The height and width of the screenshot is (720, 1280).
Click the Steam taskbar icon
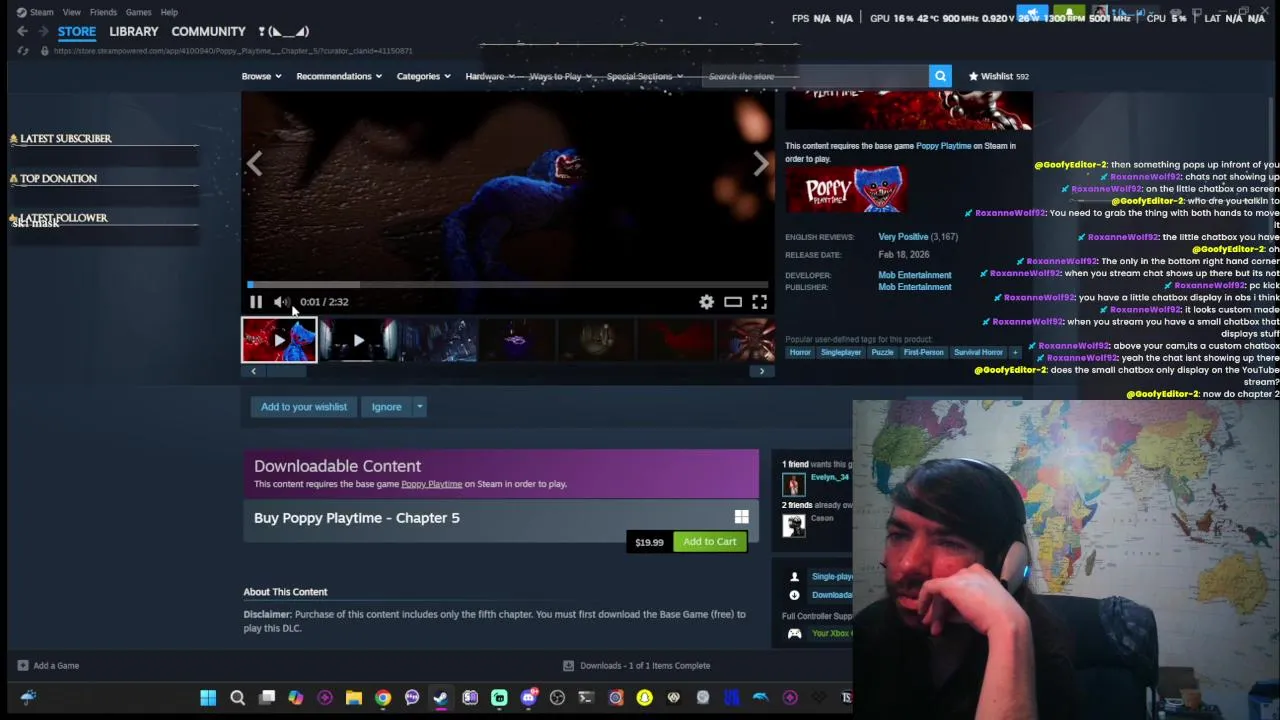[441, 698]
